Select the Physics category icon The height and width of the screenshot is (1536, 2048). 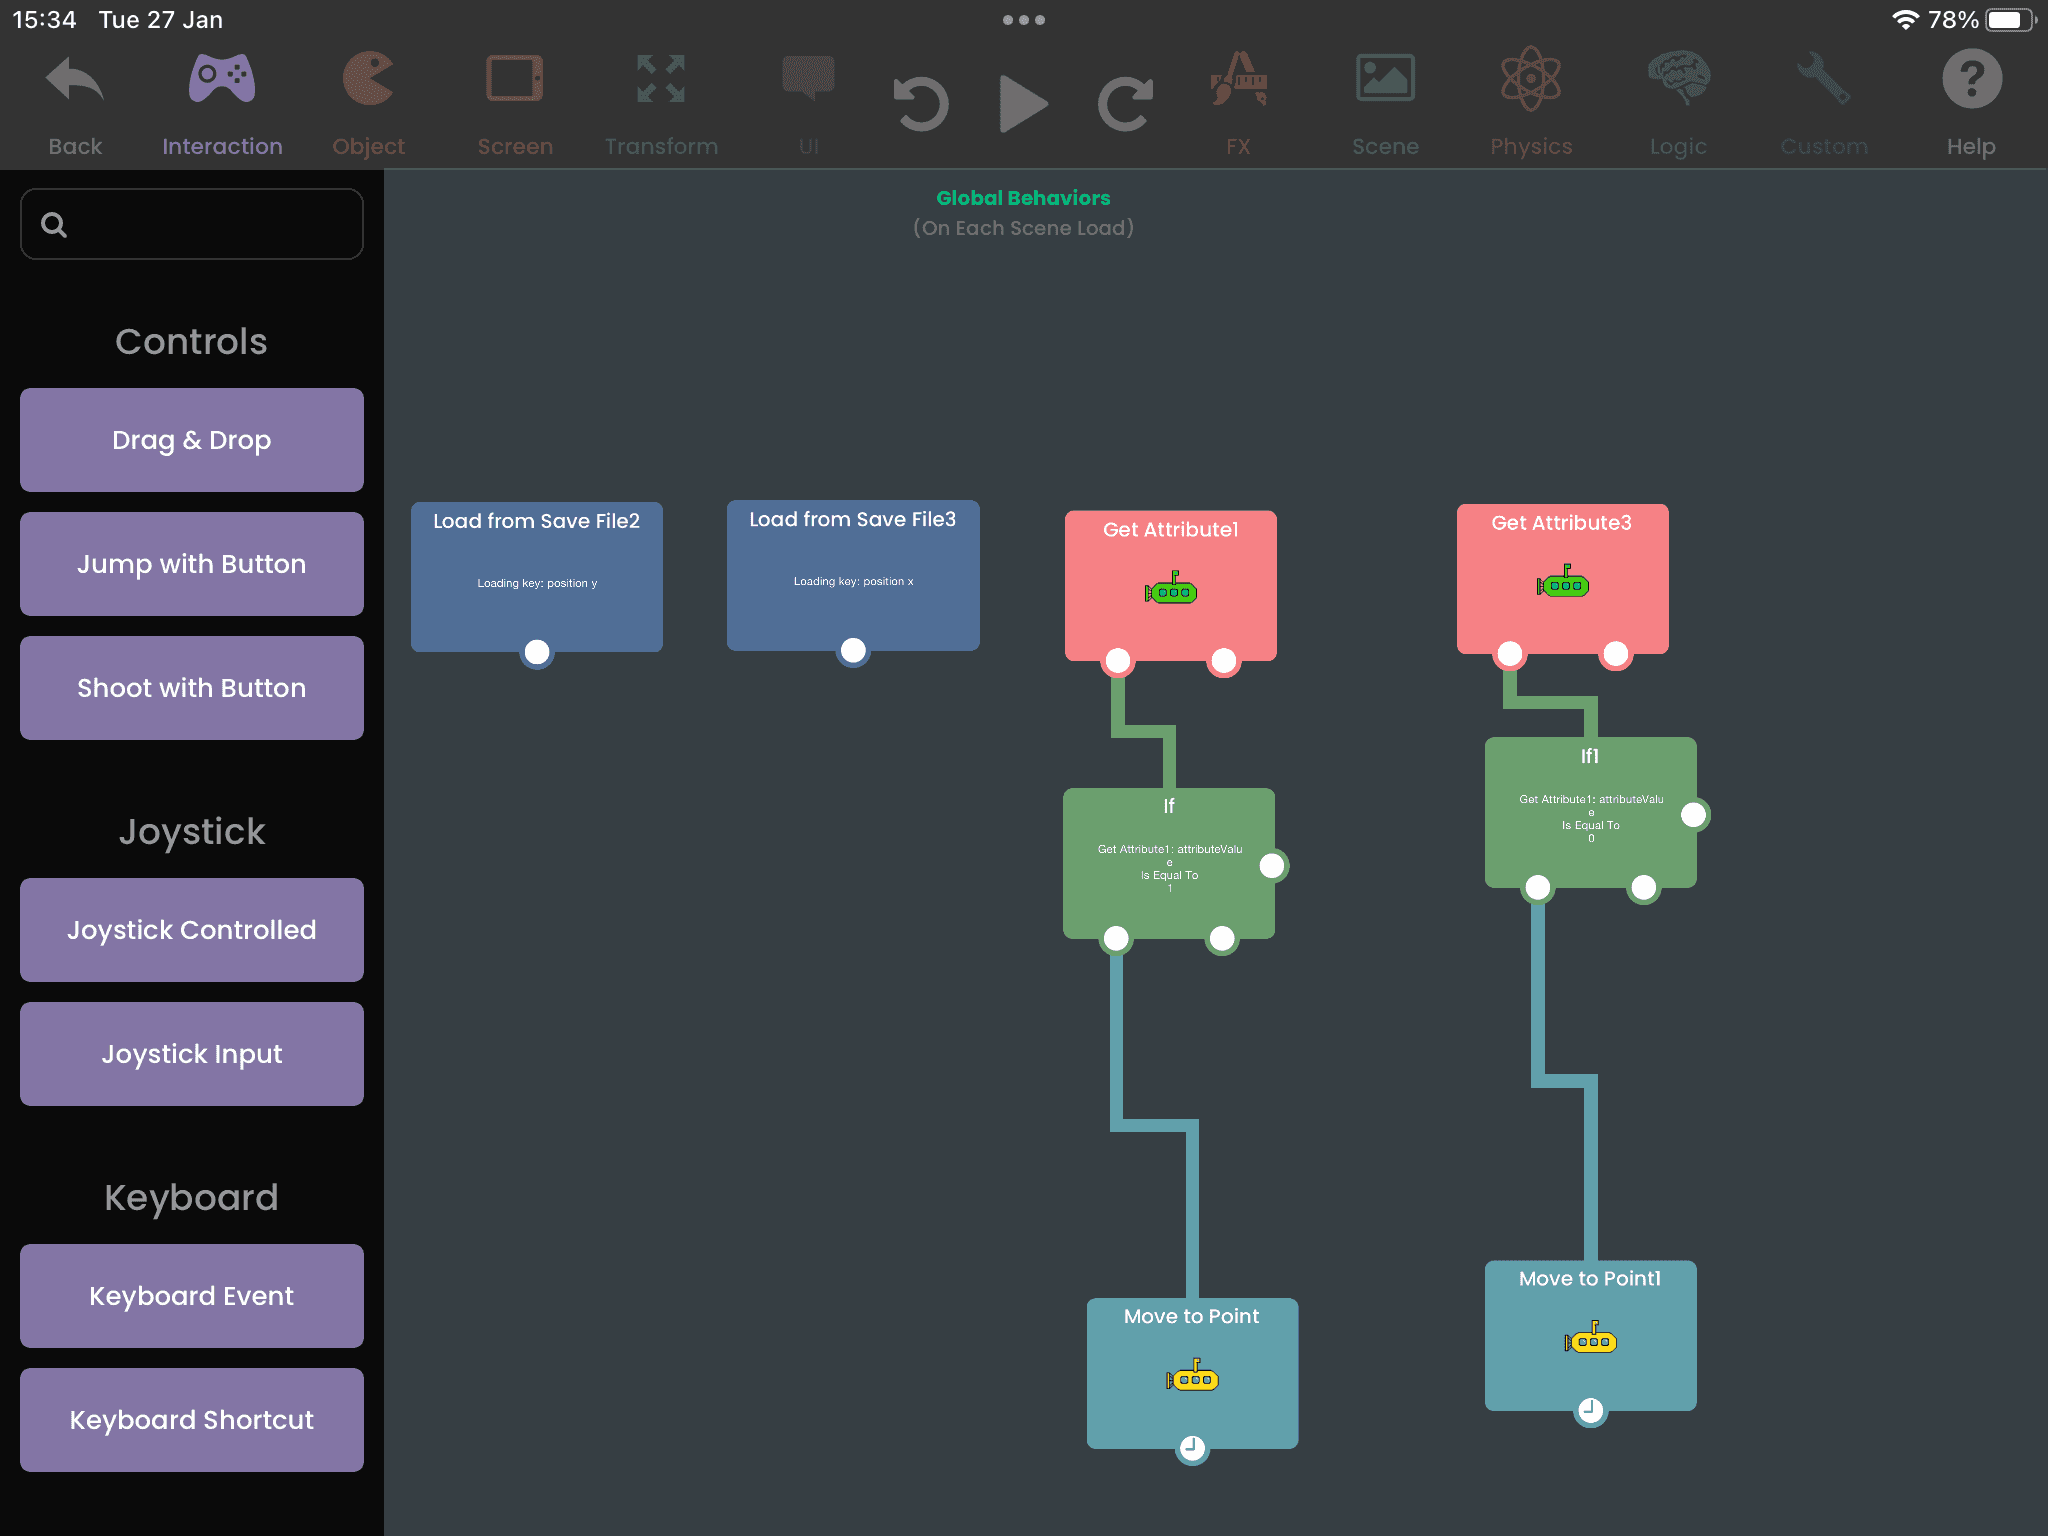(1531, 102)
